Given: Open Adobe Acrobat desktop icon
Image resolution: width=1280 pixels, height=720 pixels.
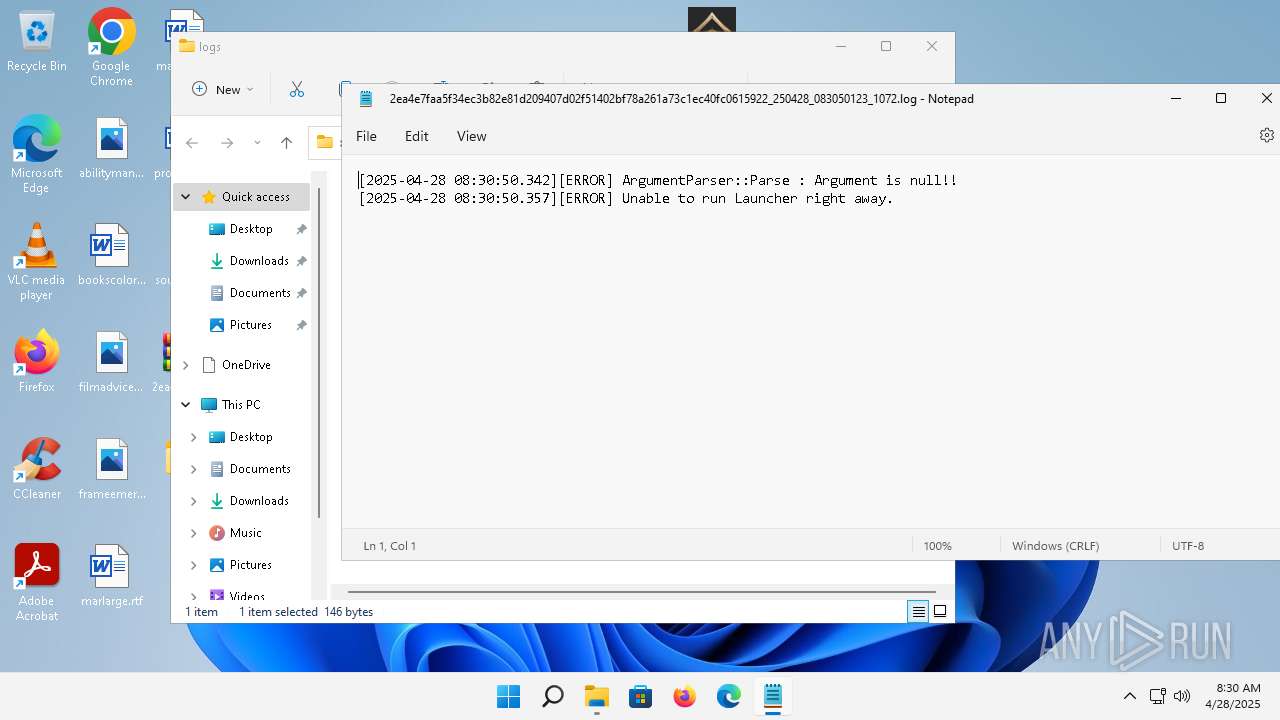Looking at the screenshot, I should [36, 583].
